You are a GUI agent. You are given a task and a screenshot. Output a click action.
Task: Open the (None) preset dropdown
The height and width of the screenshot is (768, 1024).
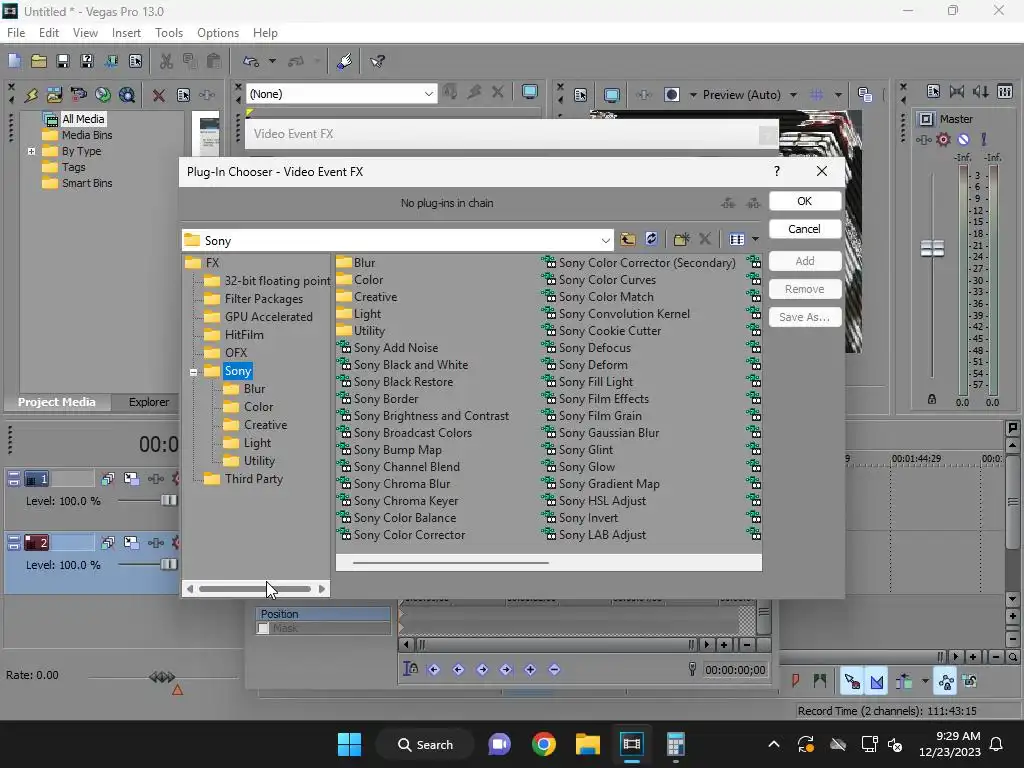click(428, 94)
